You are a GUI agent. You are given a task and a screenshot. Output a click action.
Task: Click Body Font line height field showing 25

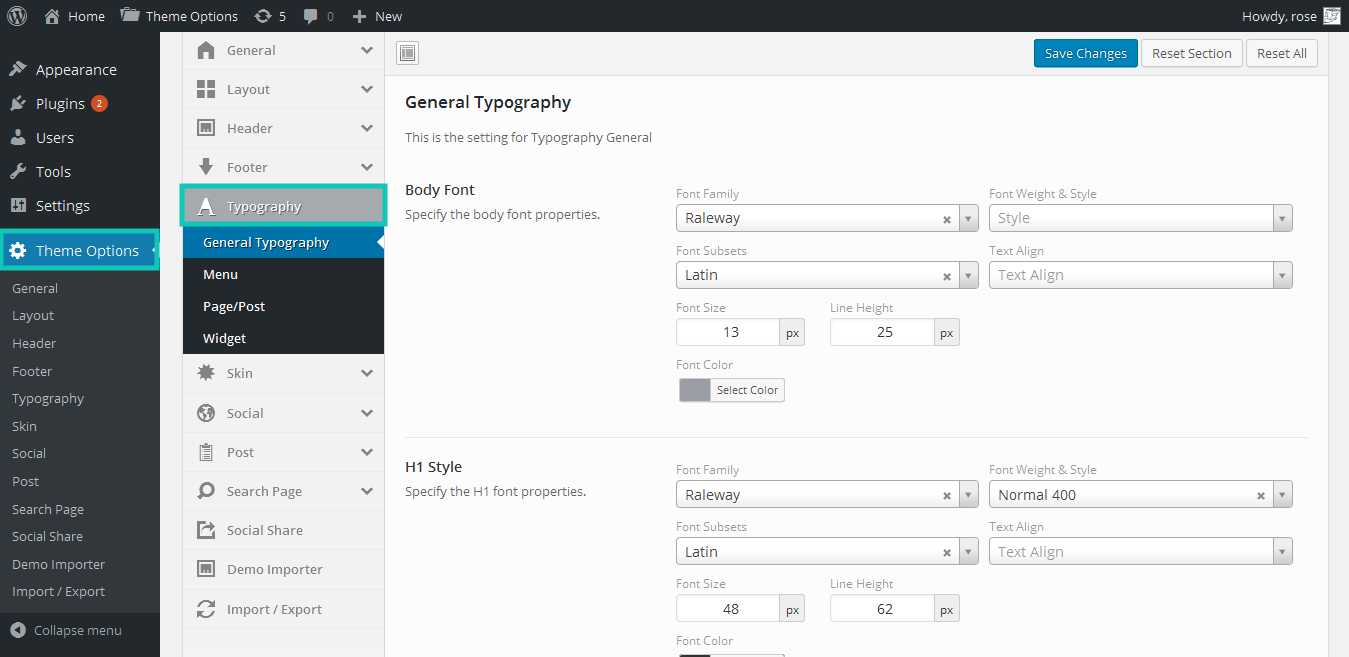pyautogui.click(x=883, y=332)
